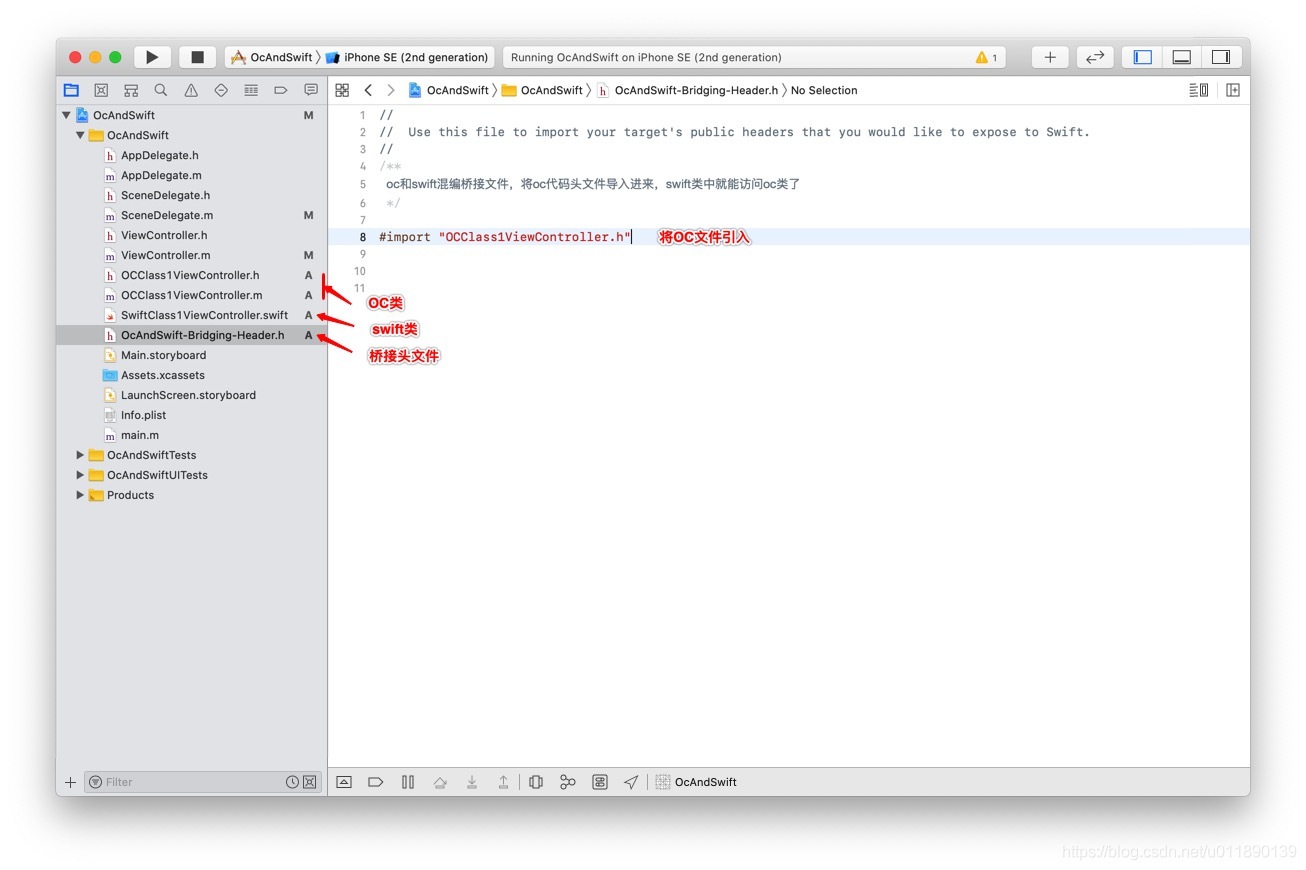This screenshot has height=870, width=1306.
Task: Open the Library with the plus button
Action: 1050,57
